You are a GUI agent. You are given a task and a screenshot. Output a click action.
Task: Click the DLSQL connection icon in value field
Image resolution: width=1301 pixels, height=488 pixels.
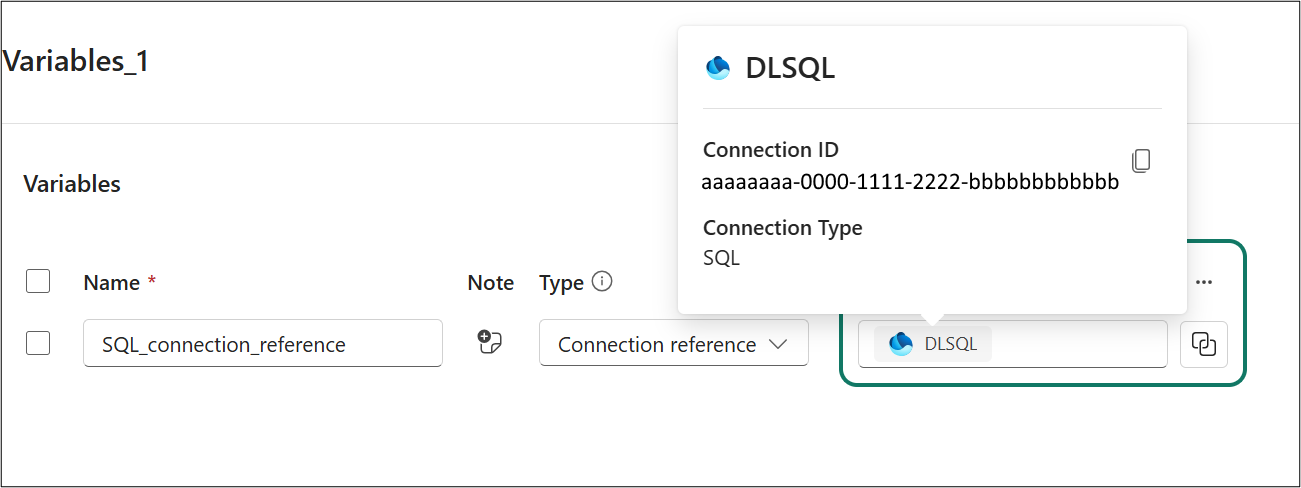tap(901, 344)
